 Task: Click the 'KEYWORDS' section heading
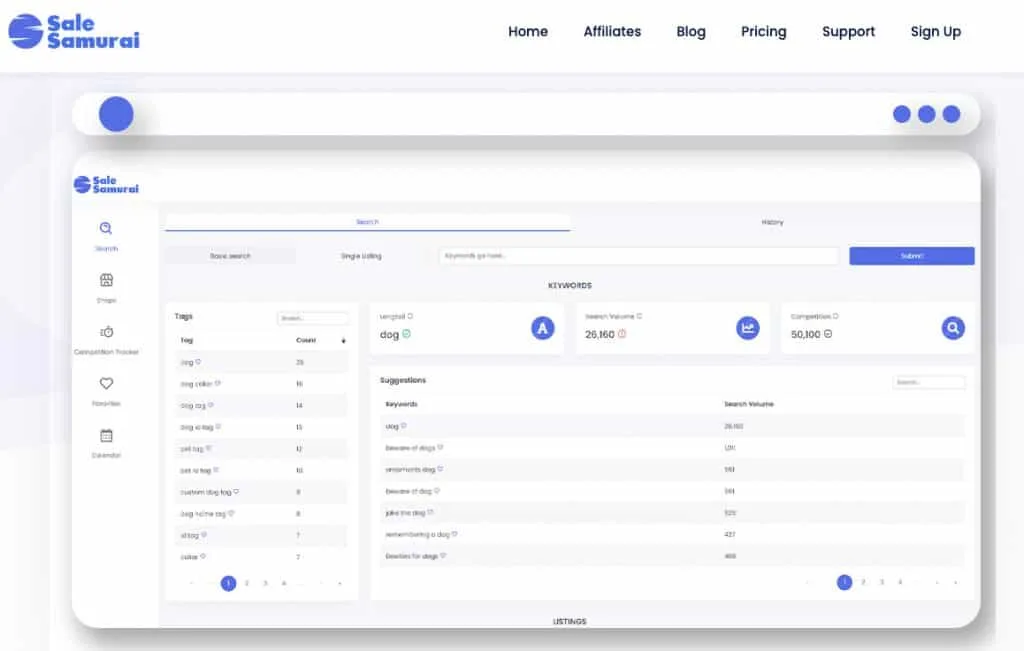[569, 285]
